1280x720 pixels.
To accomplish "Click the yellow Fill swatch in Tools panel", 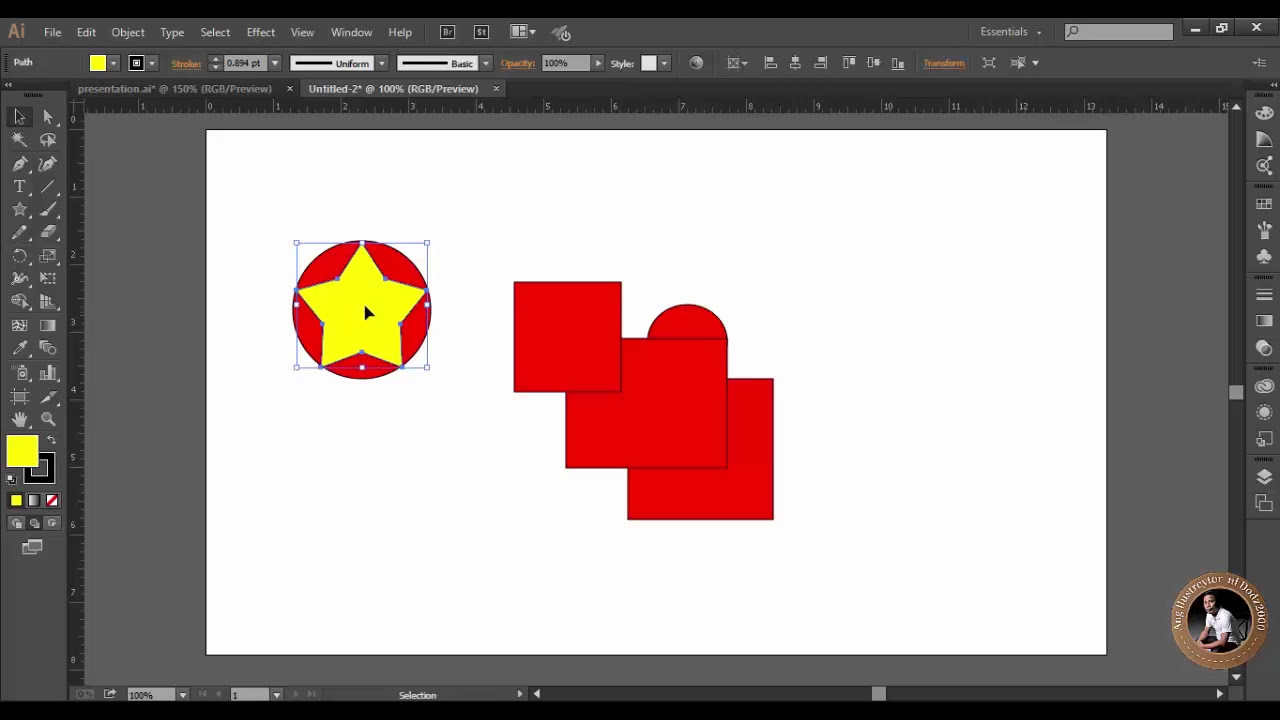I will pos(22,452).
